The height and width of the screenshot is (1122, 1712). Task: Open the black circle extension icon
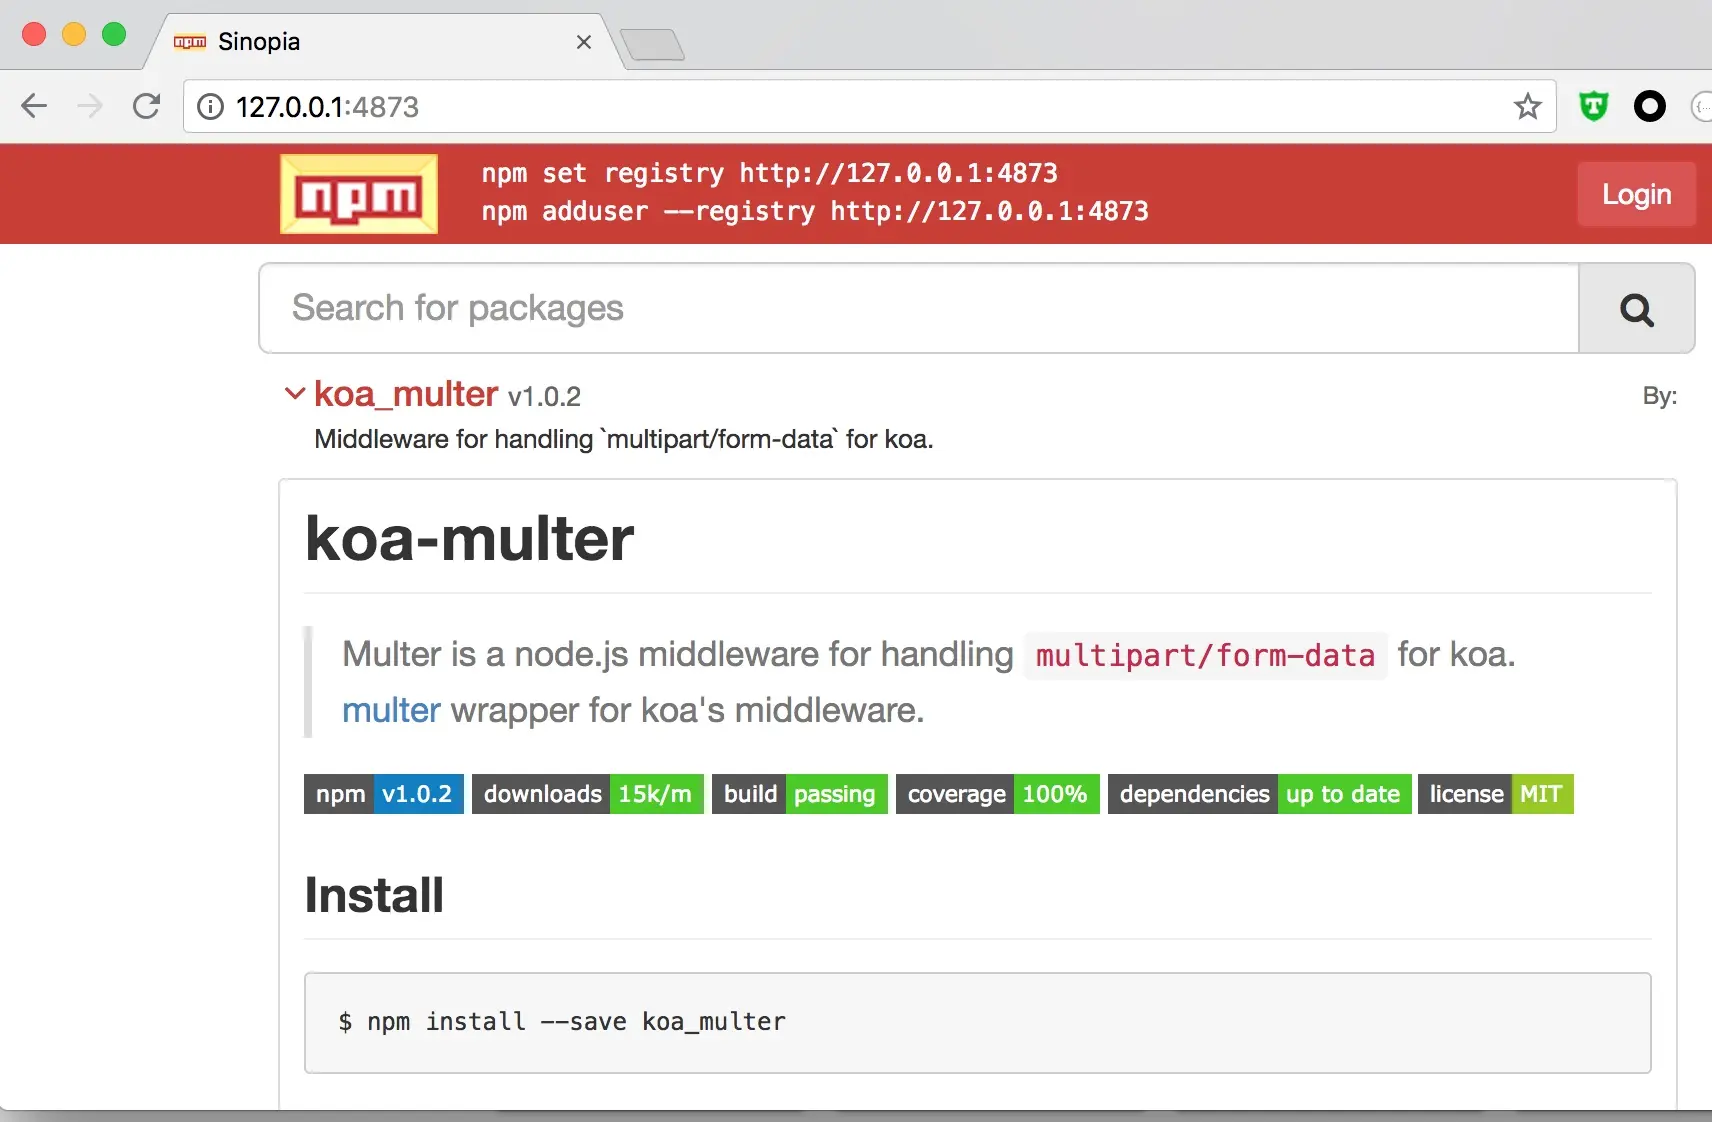1649,106
